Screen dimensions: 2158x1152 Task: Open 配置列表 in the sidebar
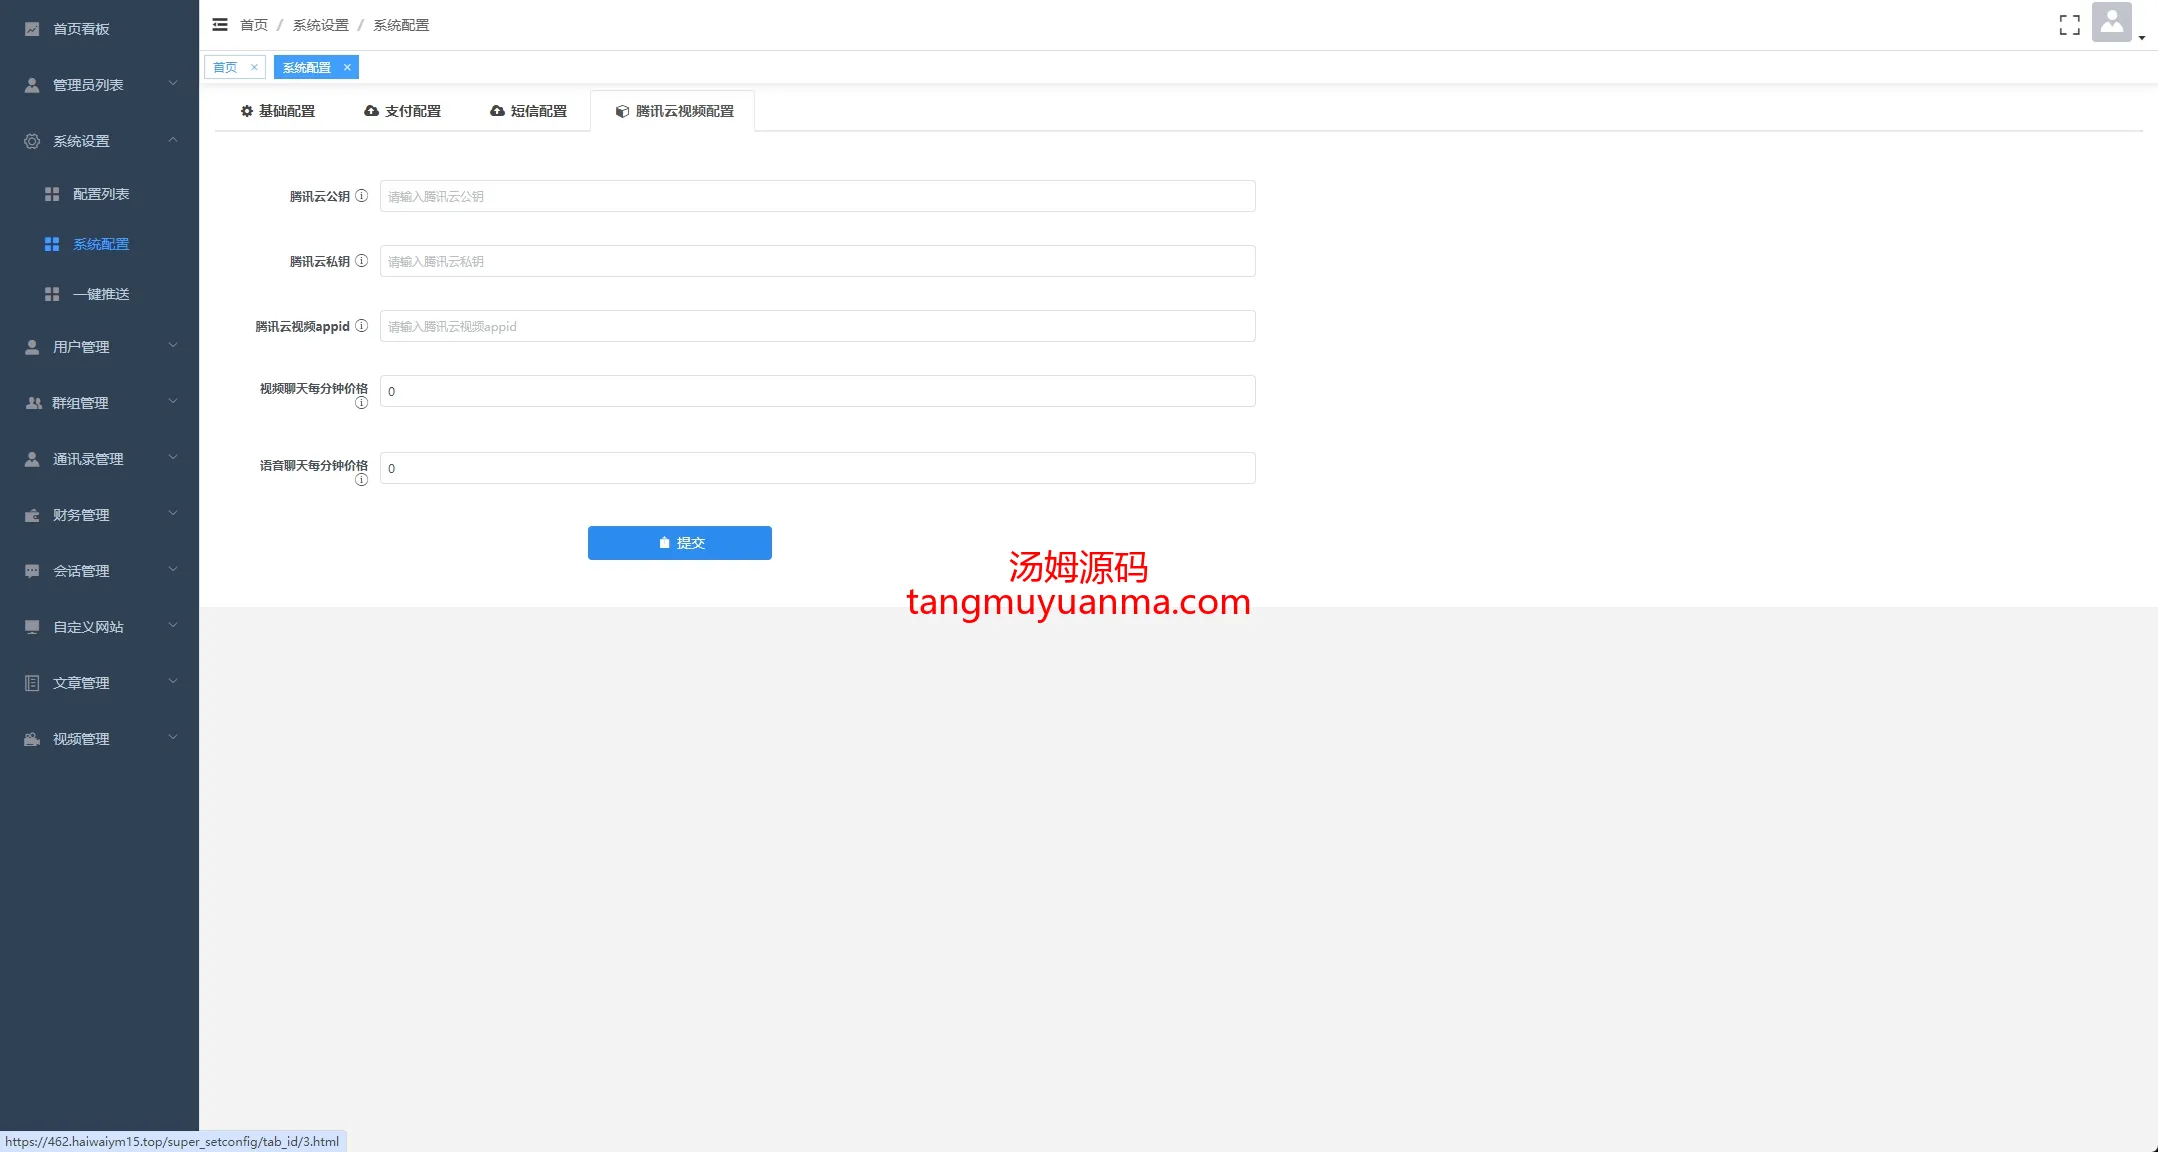[101, 194]
